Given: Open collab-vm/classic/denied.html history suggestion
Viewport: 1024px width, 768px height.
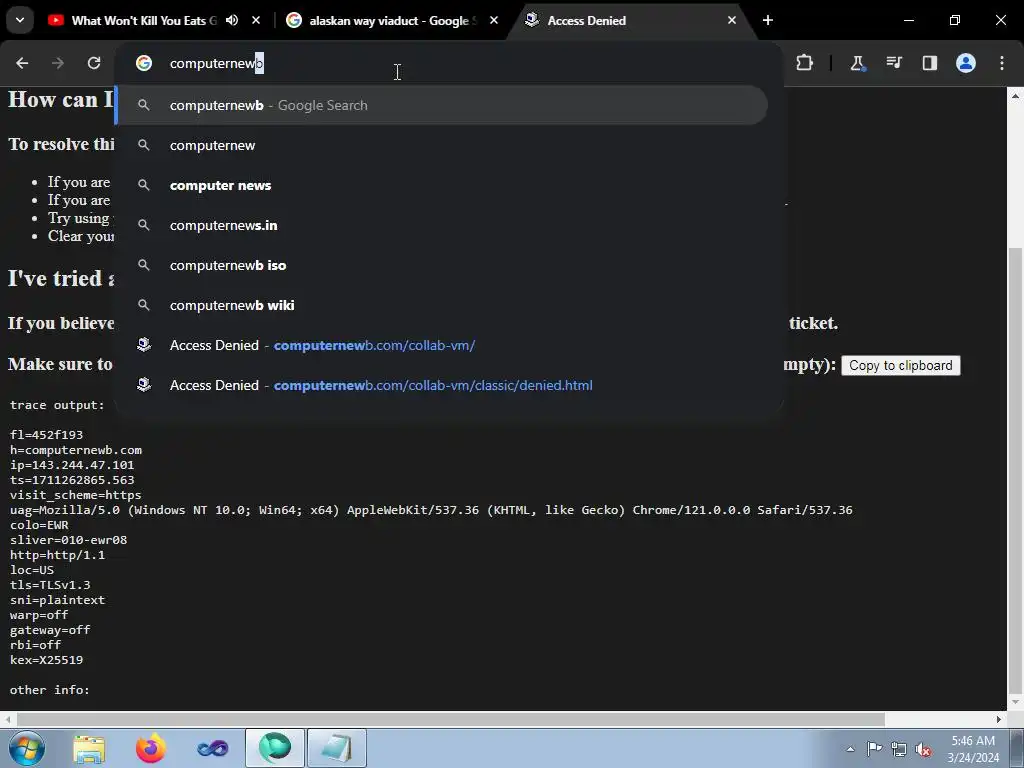Looking at the screenshot, I should click(441, 385).
